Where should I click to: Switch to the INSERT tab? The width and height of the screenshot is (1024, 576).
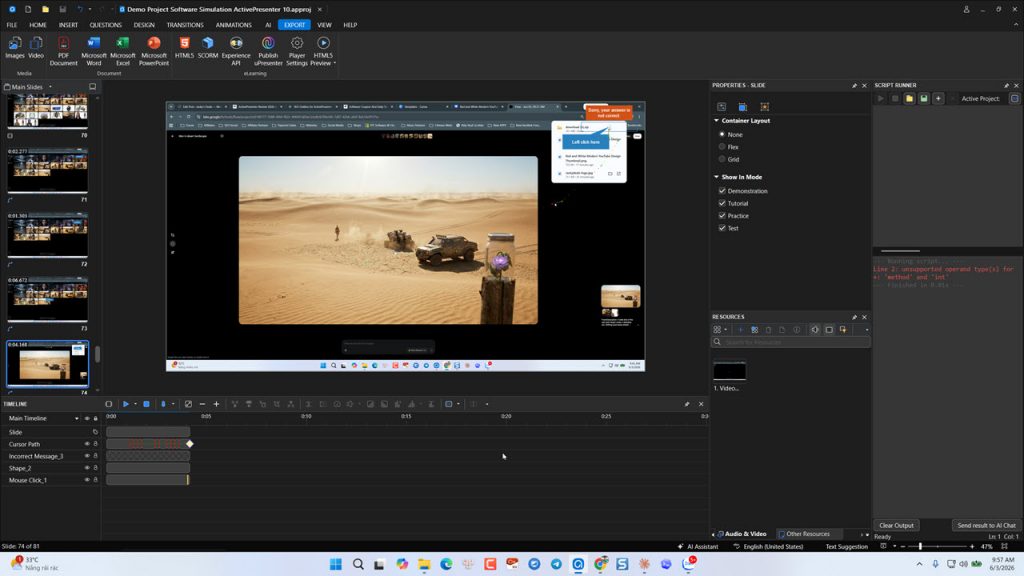[68, 25]
